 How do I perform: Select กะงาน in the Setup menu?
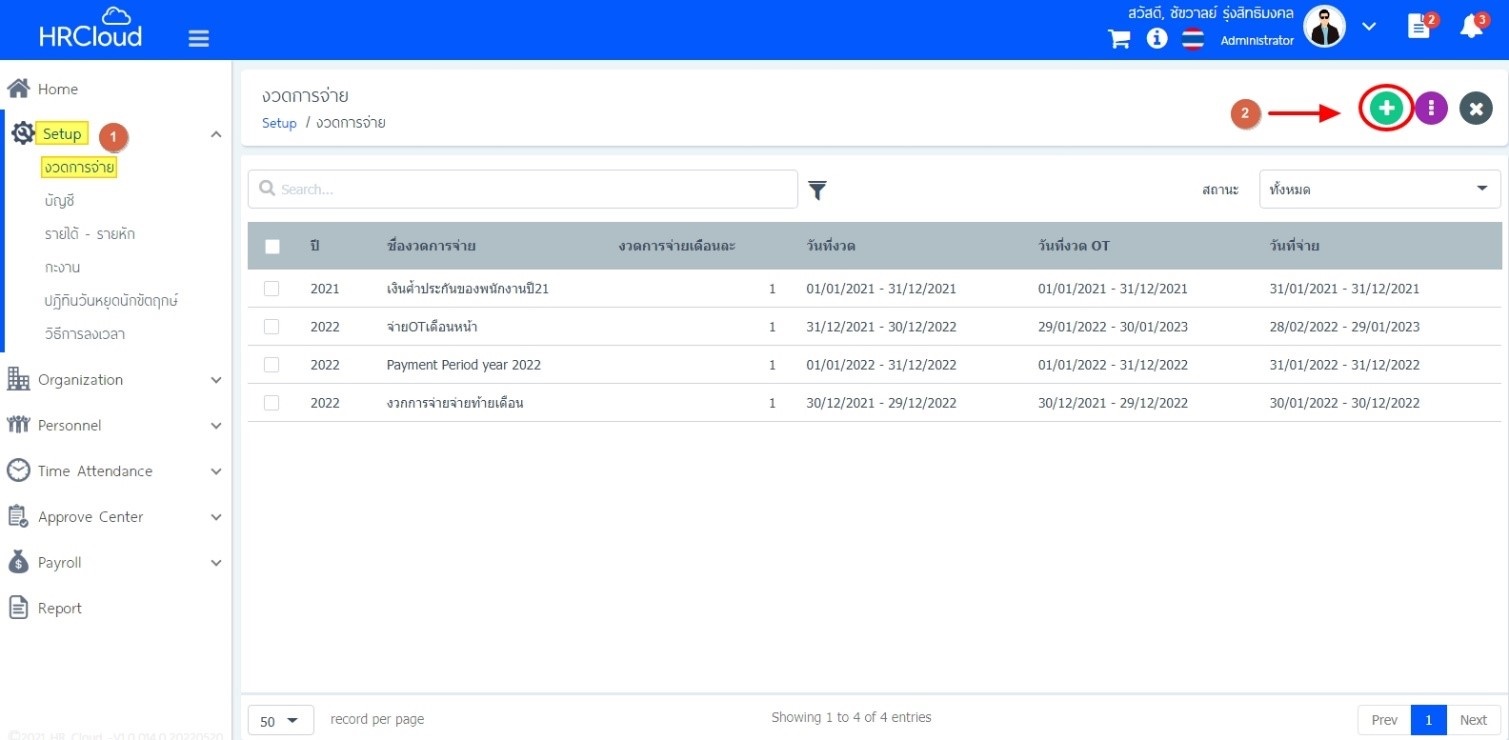[x=62, y=267]
